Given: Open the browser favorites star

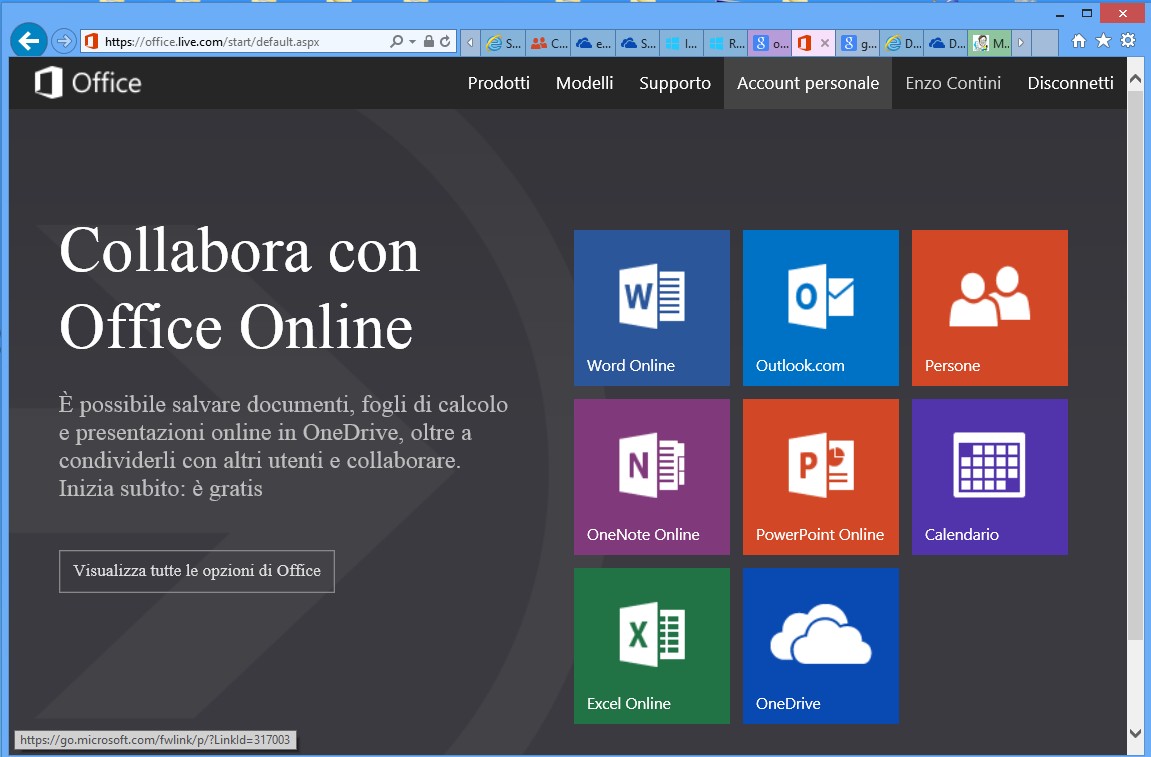Looking at the screenshot, I should click(x=1103, y=41).
